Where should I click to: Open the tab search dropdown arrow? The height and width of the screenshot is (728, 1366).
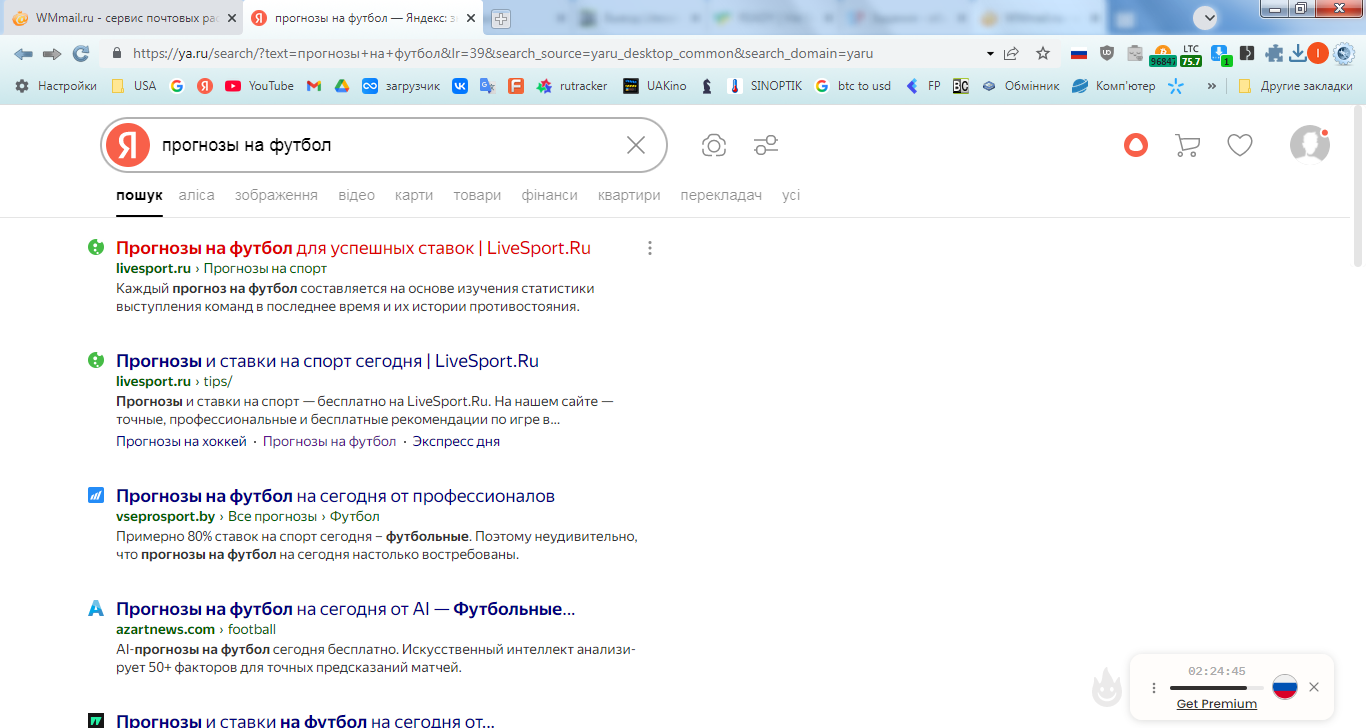point(1208,17)
